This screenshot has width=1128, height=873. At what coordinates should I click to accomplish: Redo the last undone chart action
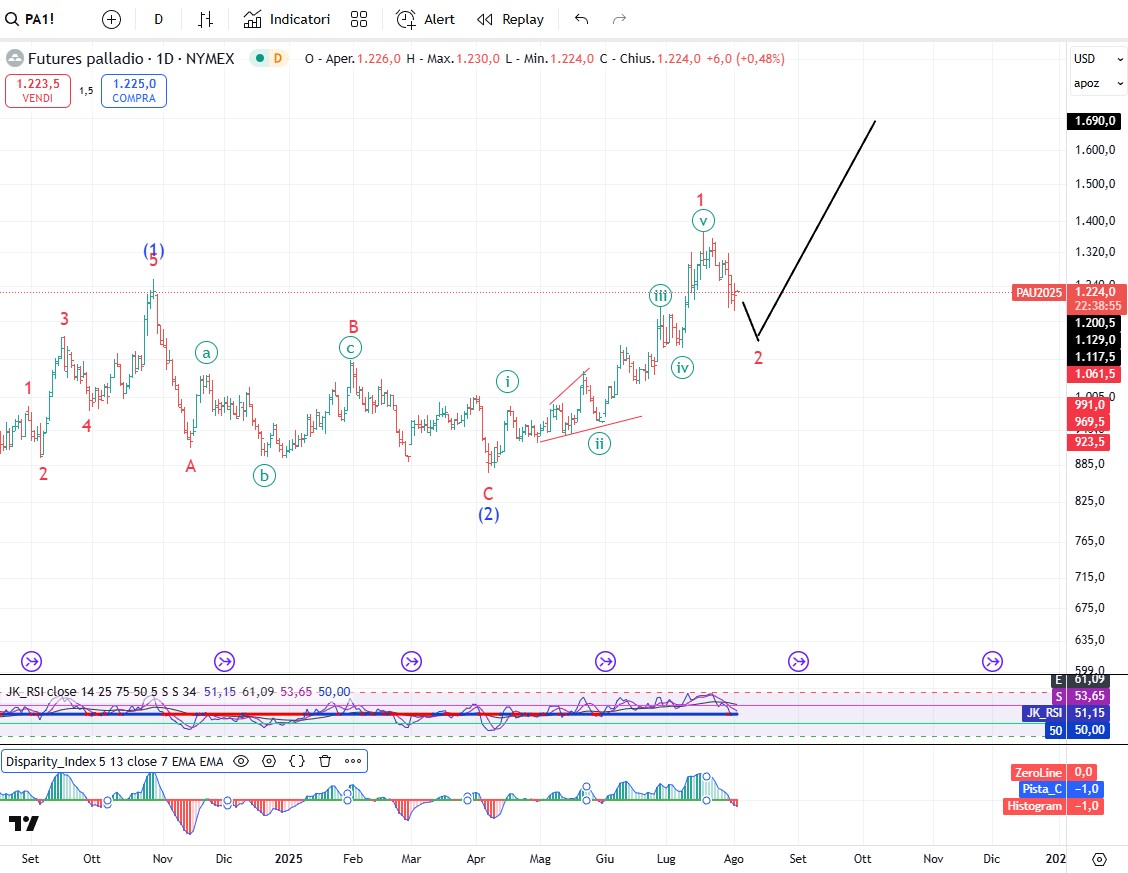tap(619, 19)
